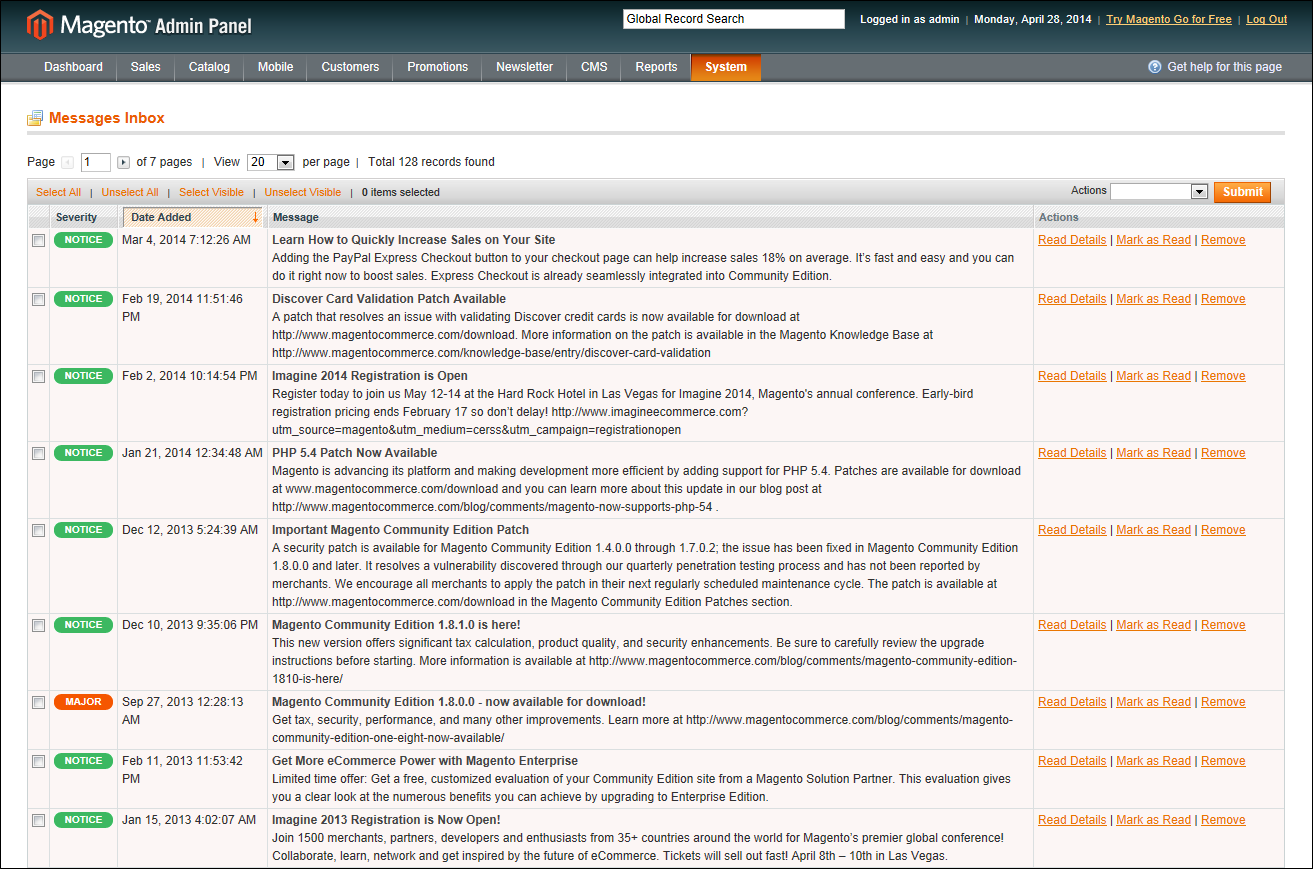Click Select All link
The image size is (1313, 869).
pyautogui.click(x=58, y=192)
